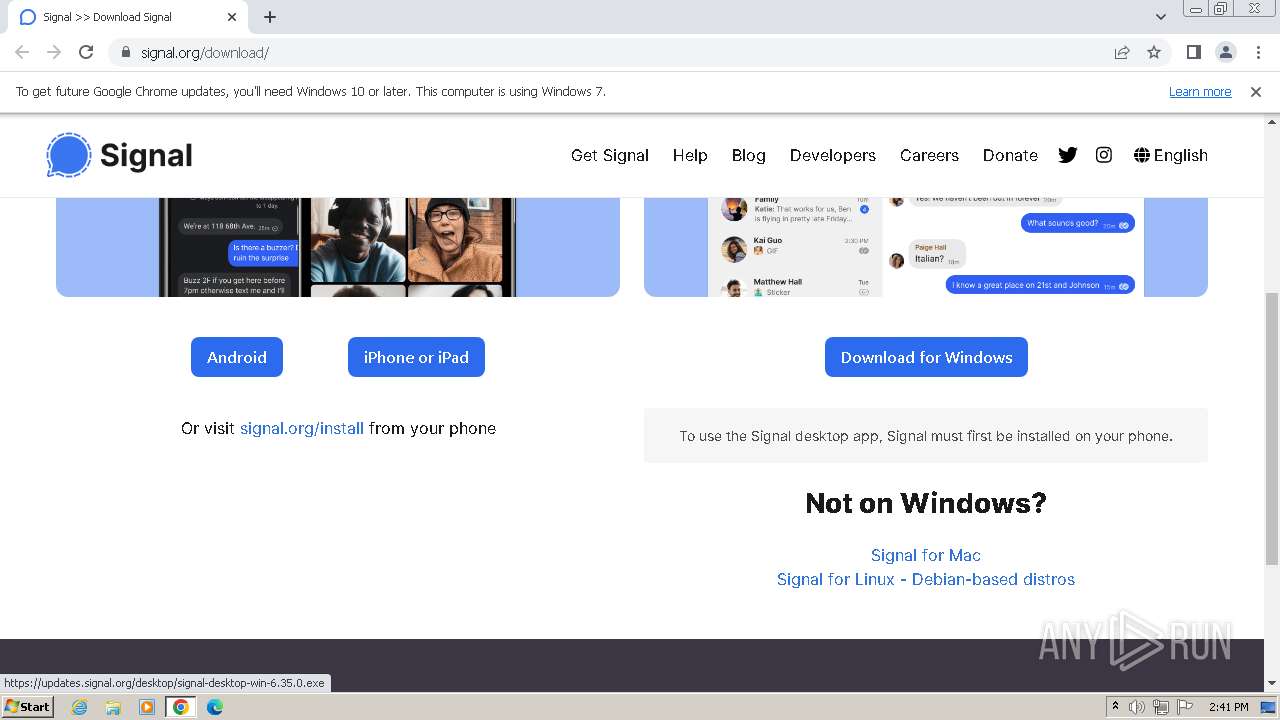
Task: Show hidden system tray icons
Action: coord(1115,707)
